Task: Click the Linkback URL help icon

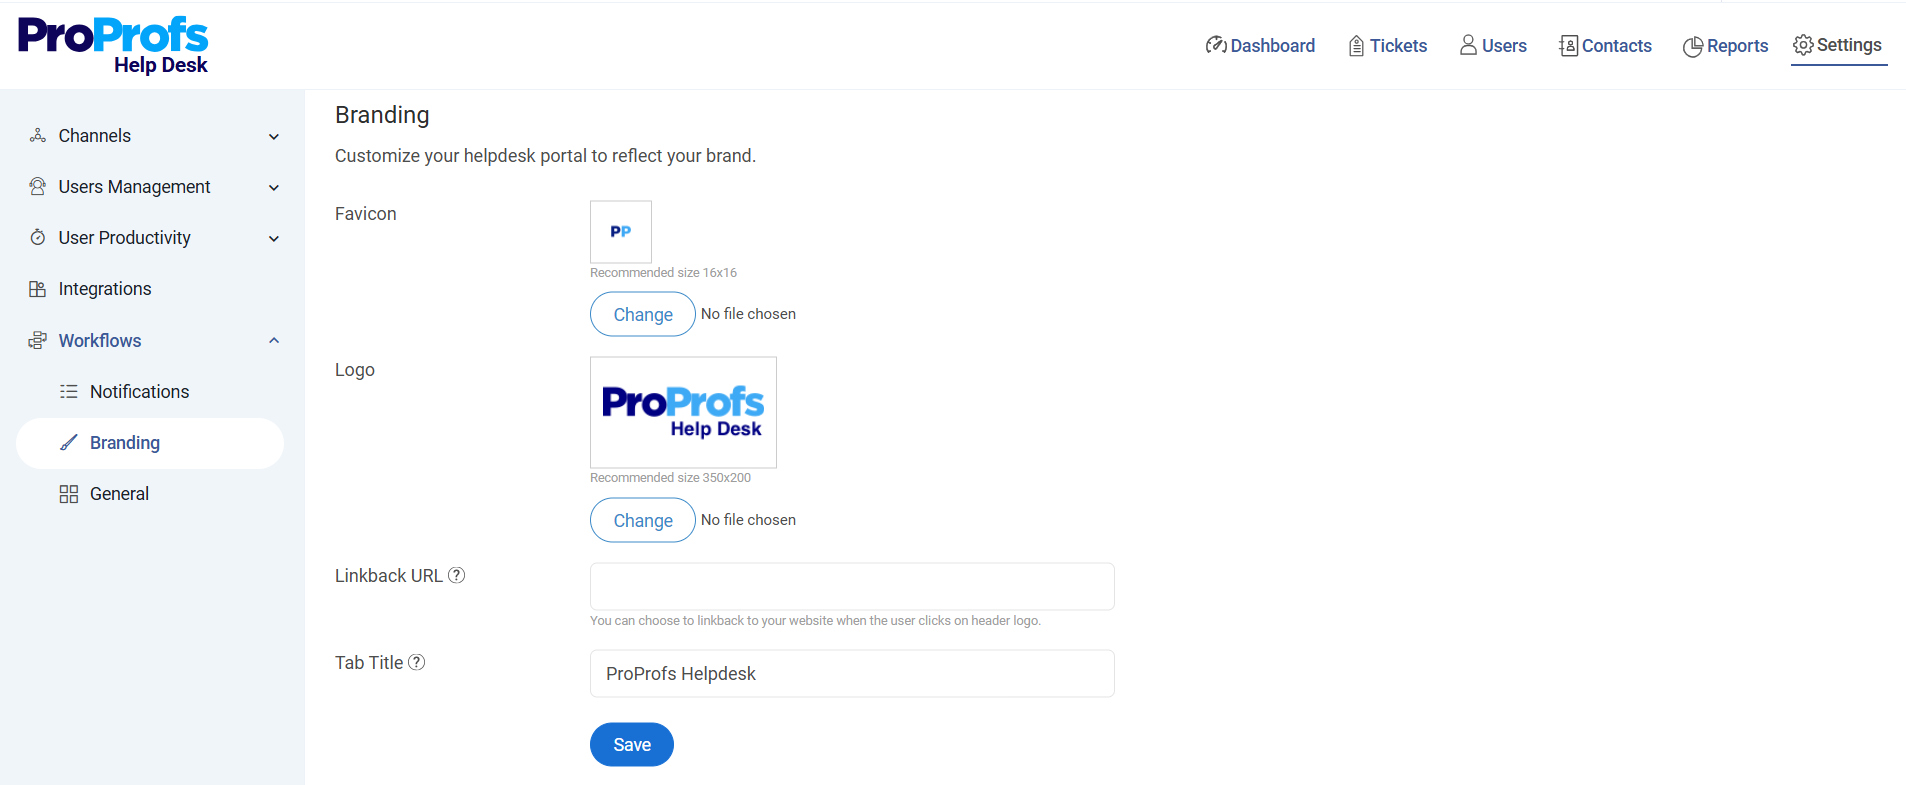Action: (x=457, y=575)
